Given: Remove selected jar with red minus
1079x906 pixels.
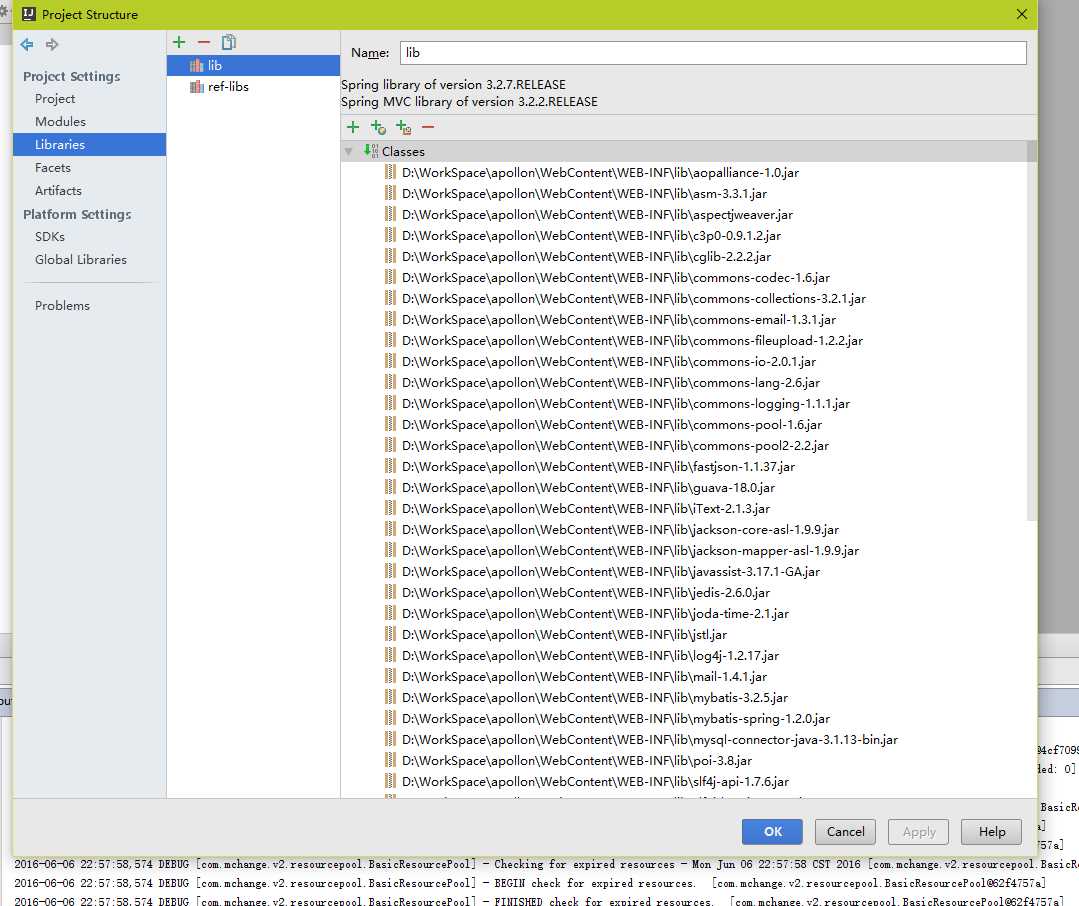Looking at the screenshot, I should point(428,127).
